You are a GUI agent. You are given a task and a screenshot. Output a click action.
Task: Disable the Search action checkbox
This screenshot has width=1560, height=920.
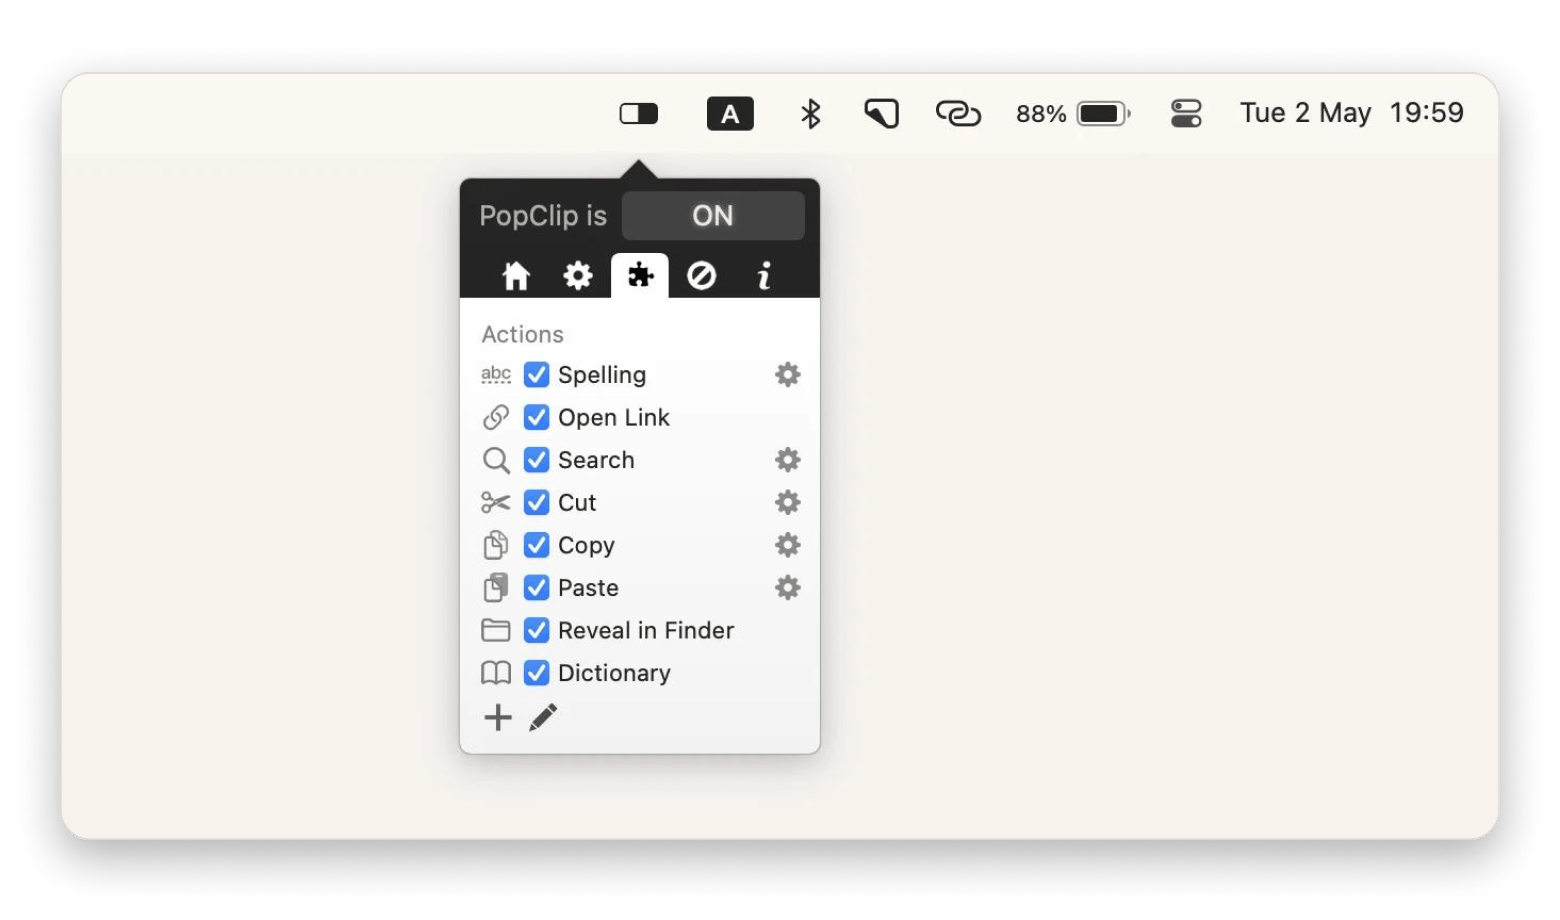pyautogui.click(x=537, y=460)
